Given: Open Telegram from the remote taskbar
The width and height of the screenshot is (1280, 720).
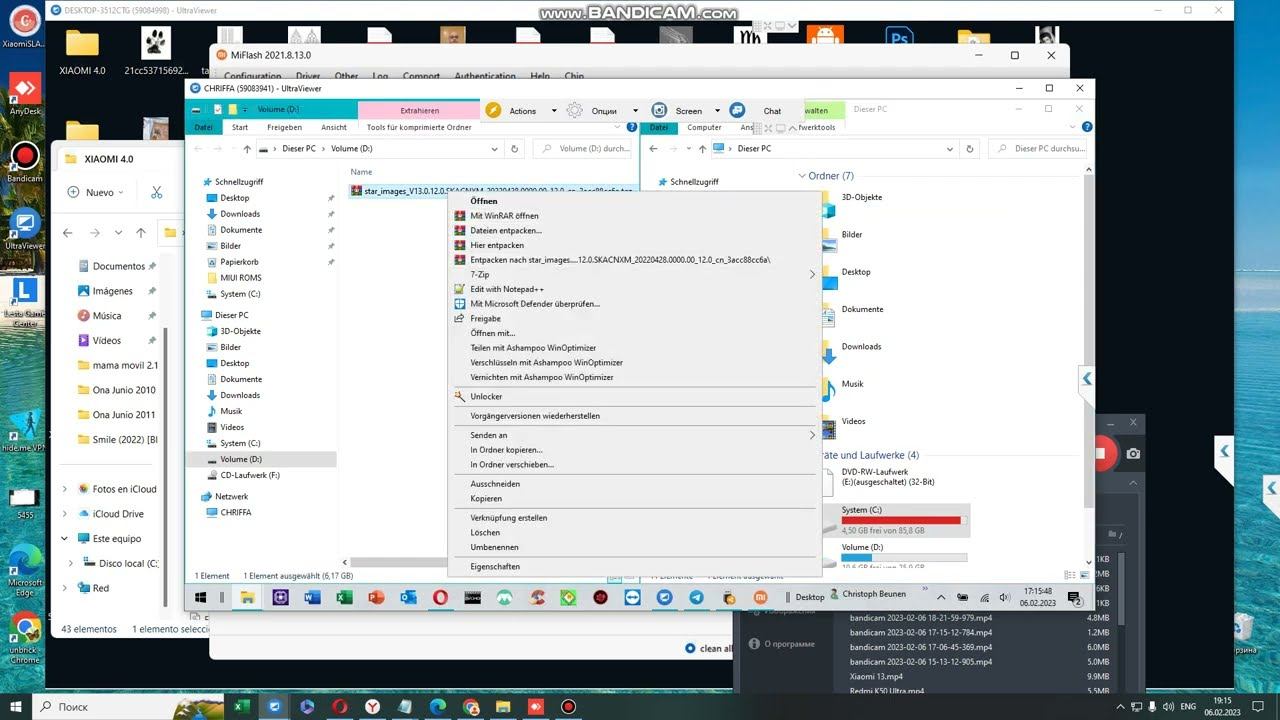Looking at the screenshot, I should (696, 597).
